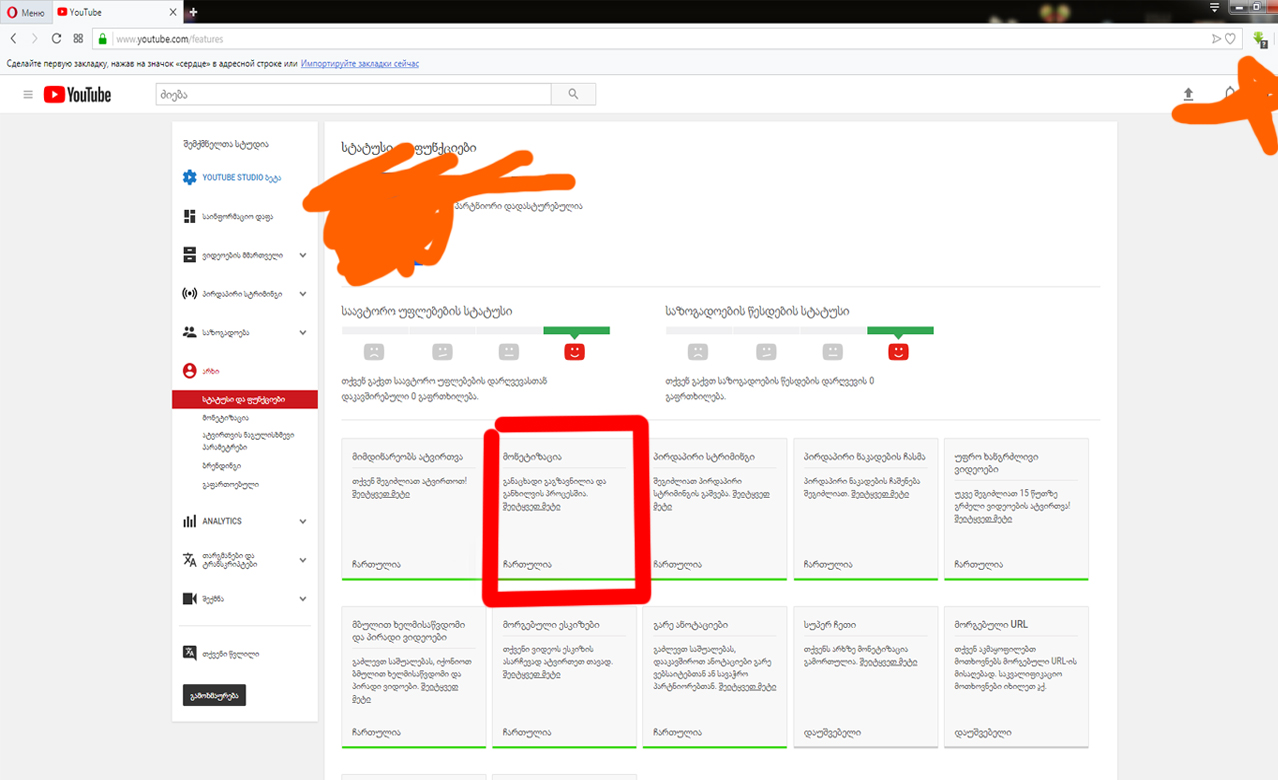Click the Translations & Transcriptions icon
Screen dimensions: 1278x780
coord(189,560)
